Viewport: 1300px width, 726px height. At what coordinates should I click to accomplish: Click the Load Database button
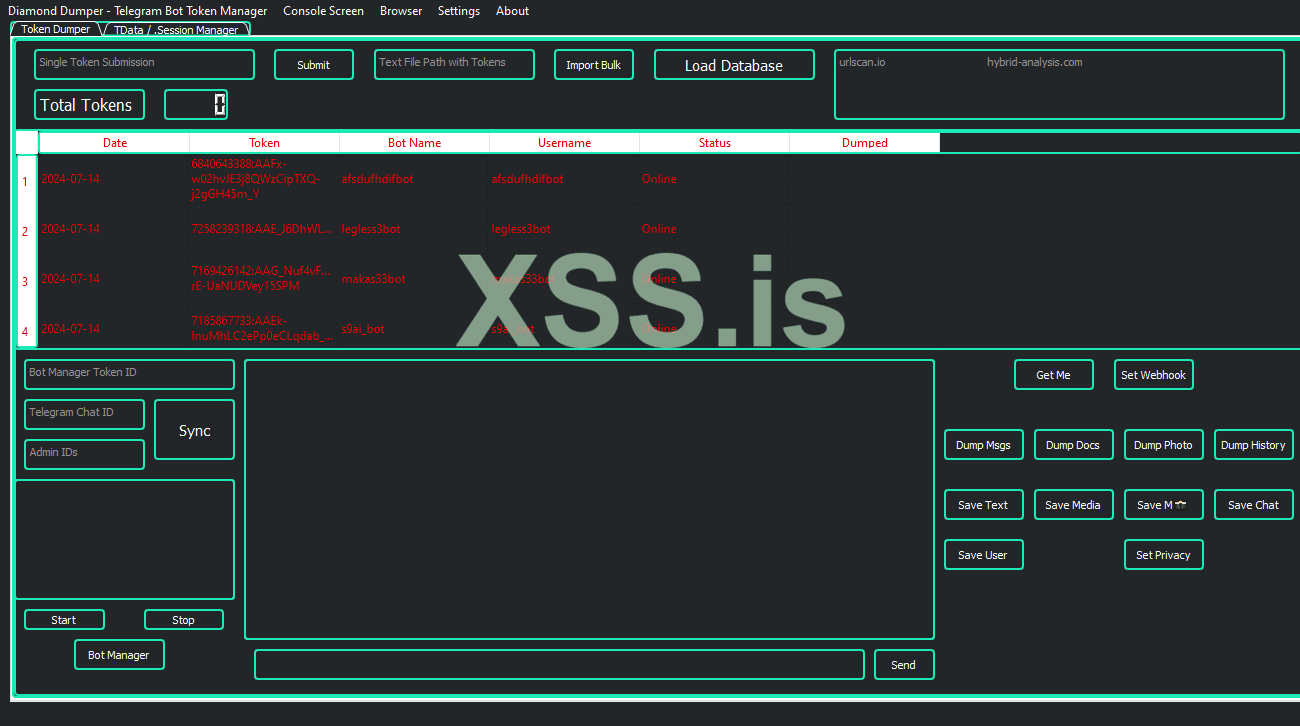[x=734, y=64]
